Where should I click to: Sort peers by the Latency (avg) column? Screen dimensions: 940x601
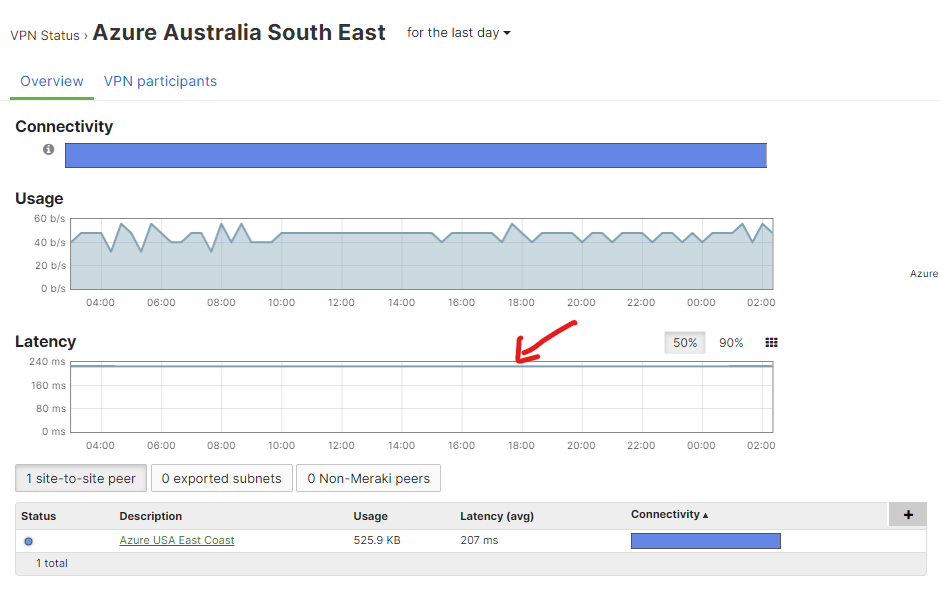[496, 516]
